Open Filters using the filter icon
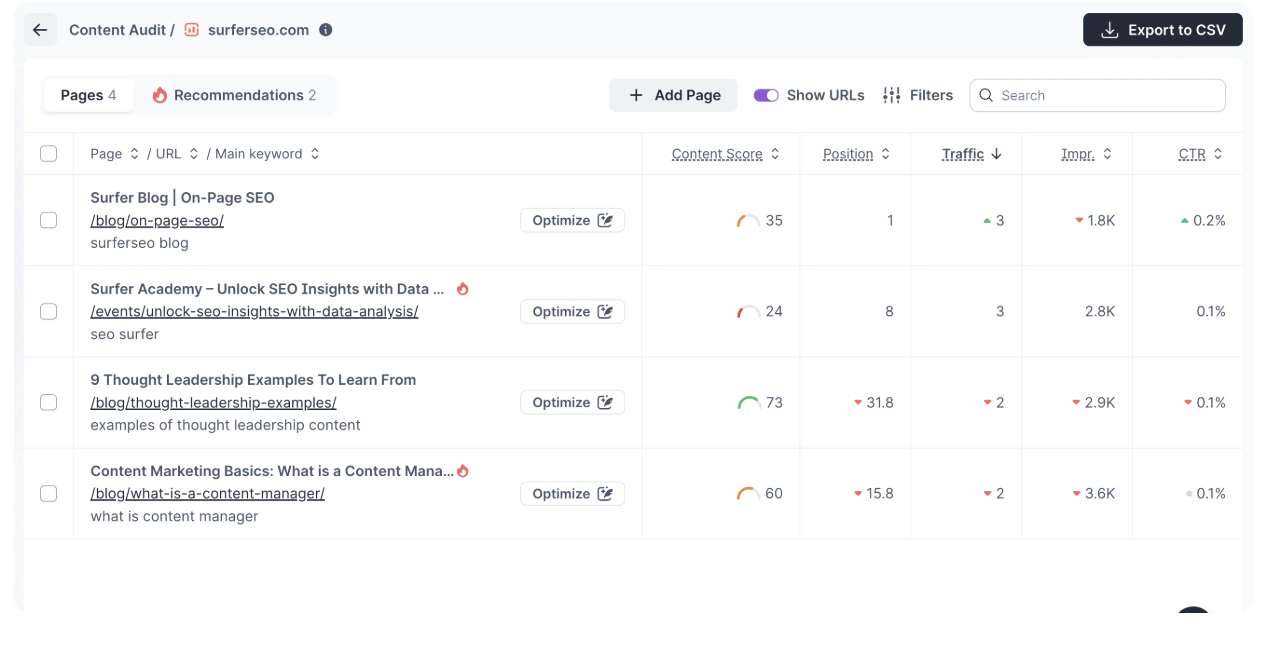1282x648 pixels. pyautogui.click(x=890, y=95)
